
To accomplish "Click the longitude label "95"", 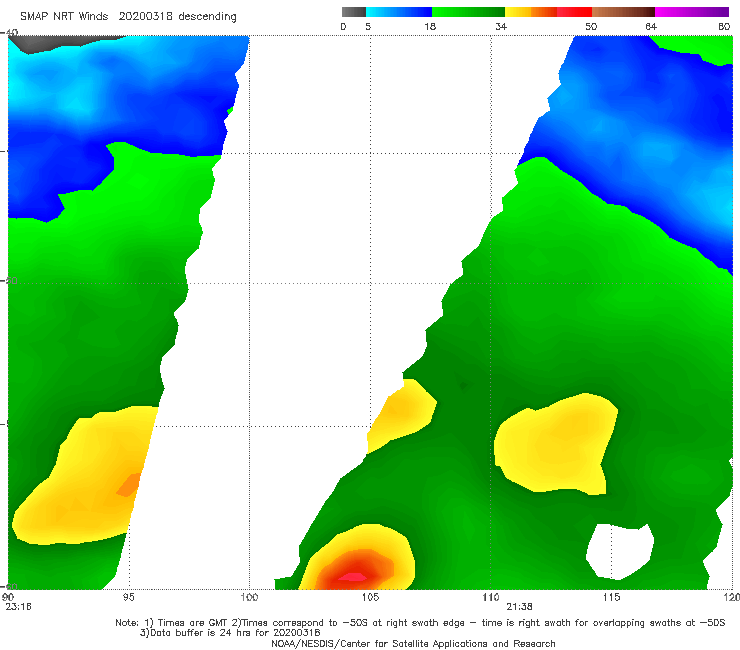I will coord(128,598).
